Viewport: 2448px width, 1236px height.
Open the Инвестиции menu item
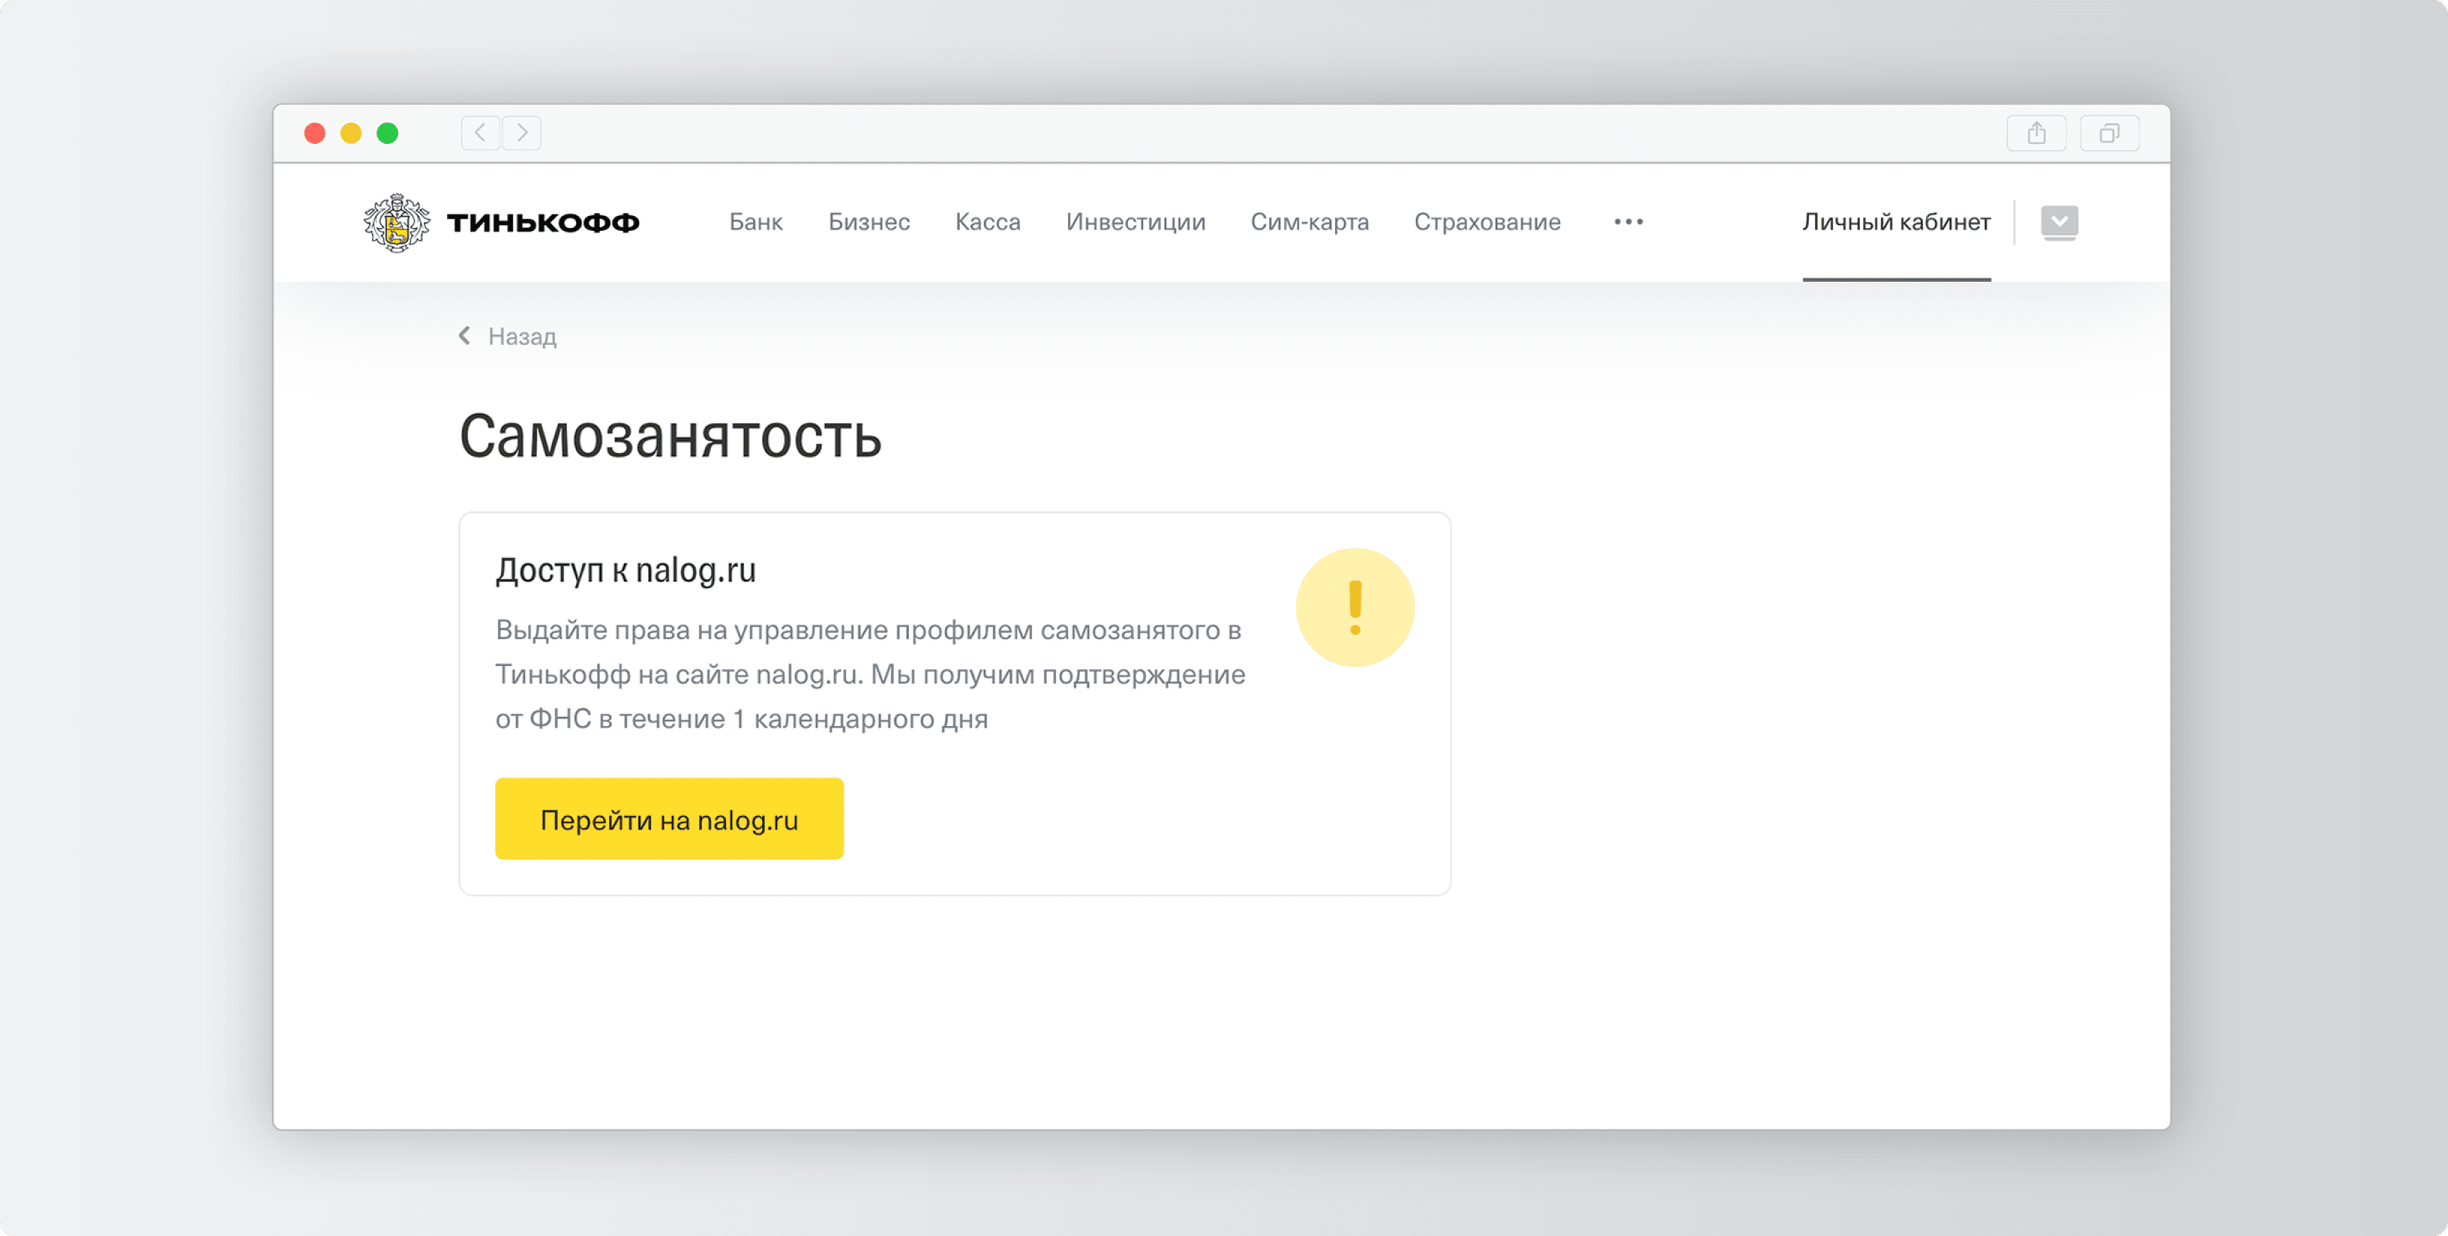(x=1136, y=222)
